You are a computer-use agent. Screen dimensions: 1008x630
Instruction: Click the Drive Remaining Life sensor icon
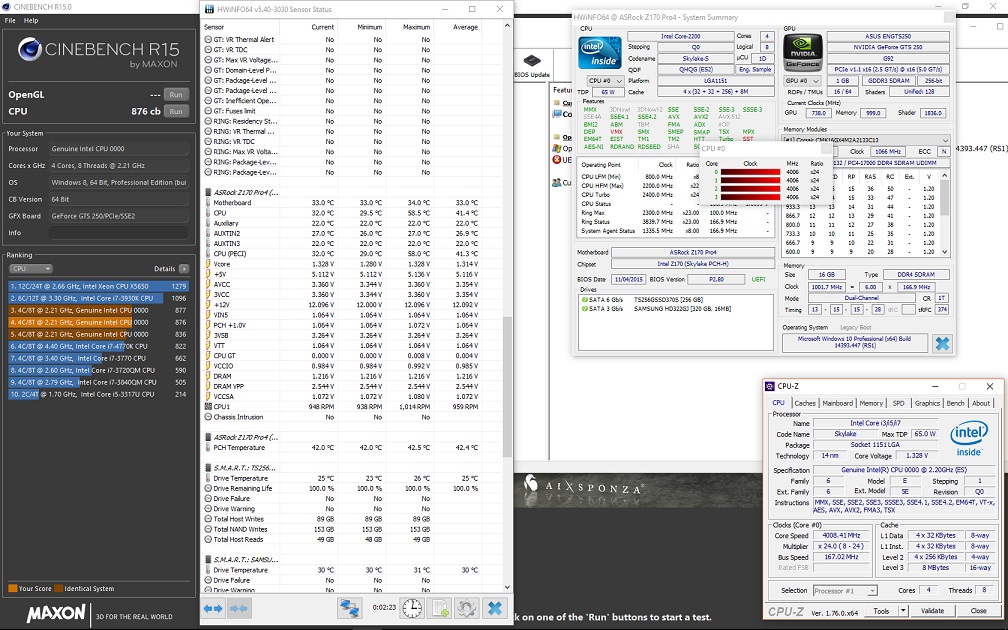(x=208, y=489)
